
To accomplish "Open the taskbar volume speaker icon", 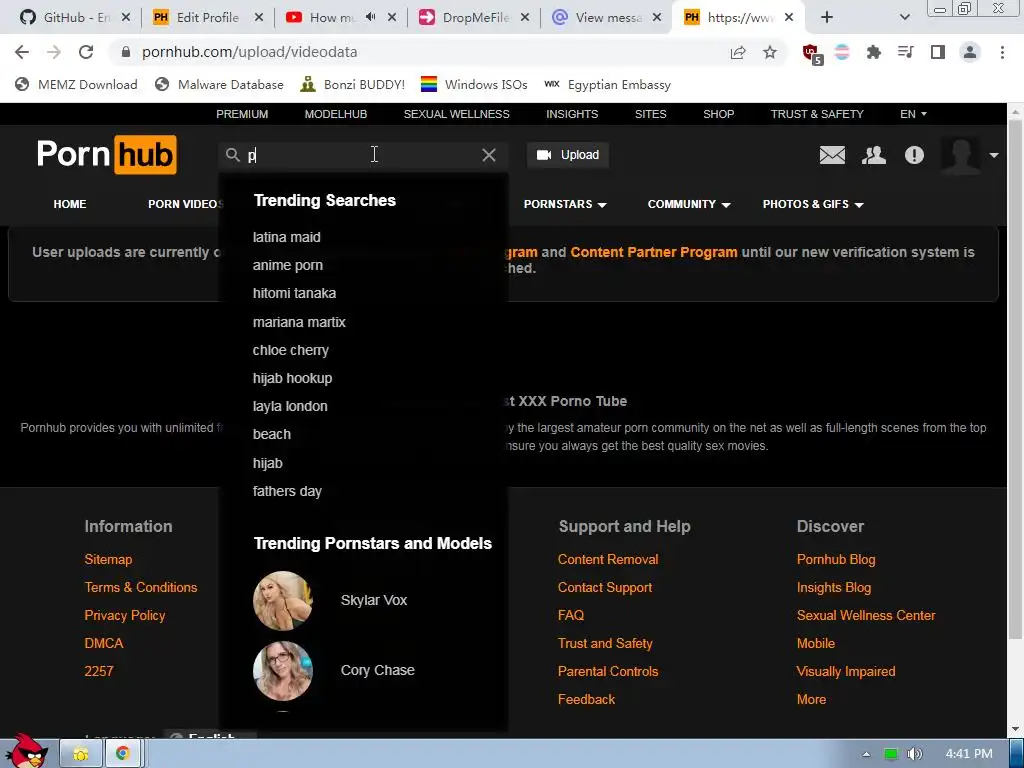I will tap(915, 754).
